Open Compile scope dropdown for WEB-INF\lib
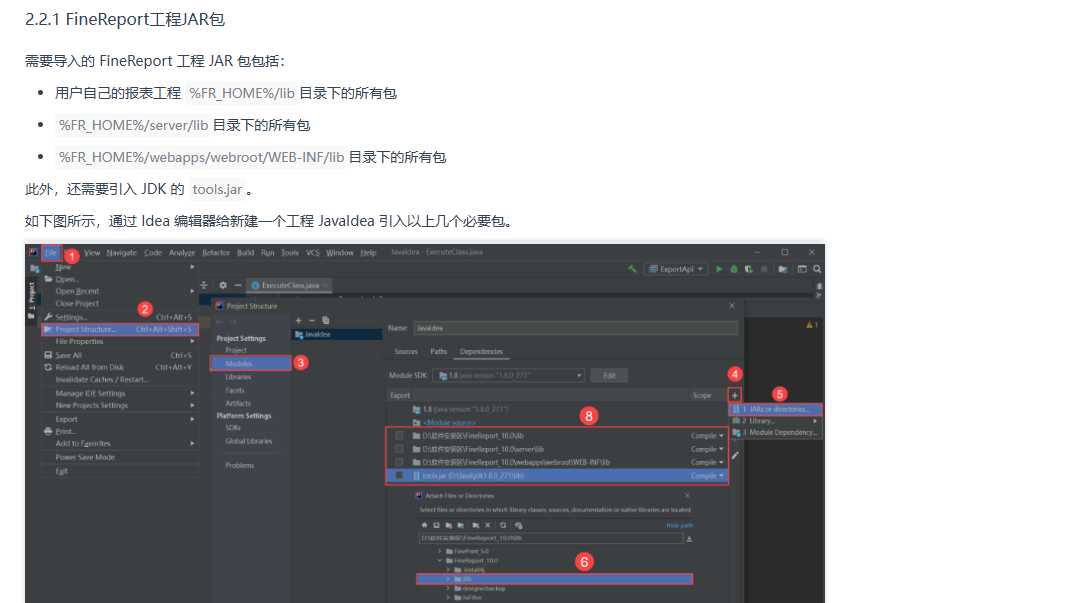 [707, 462]
